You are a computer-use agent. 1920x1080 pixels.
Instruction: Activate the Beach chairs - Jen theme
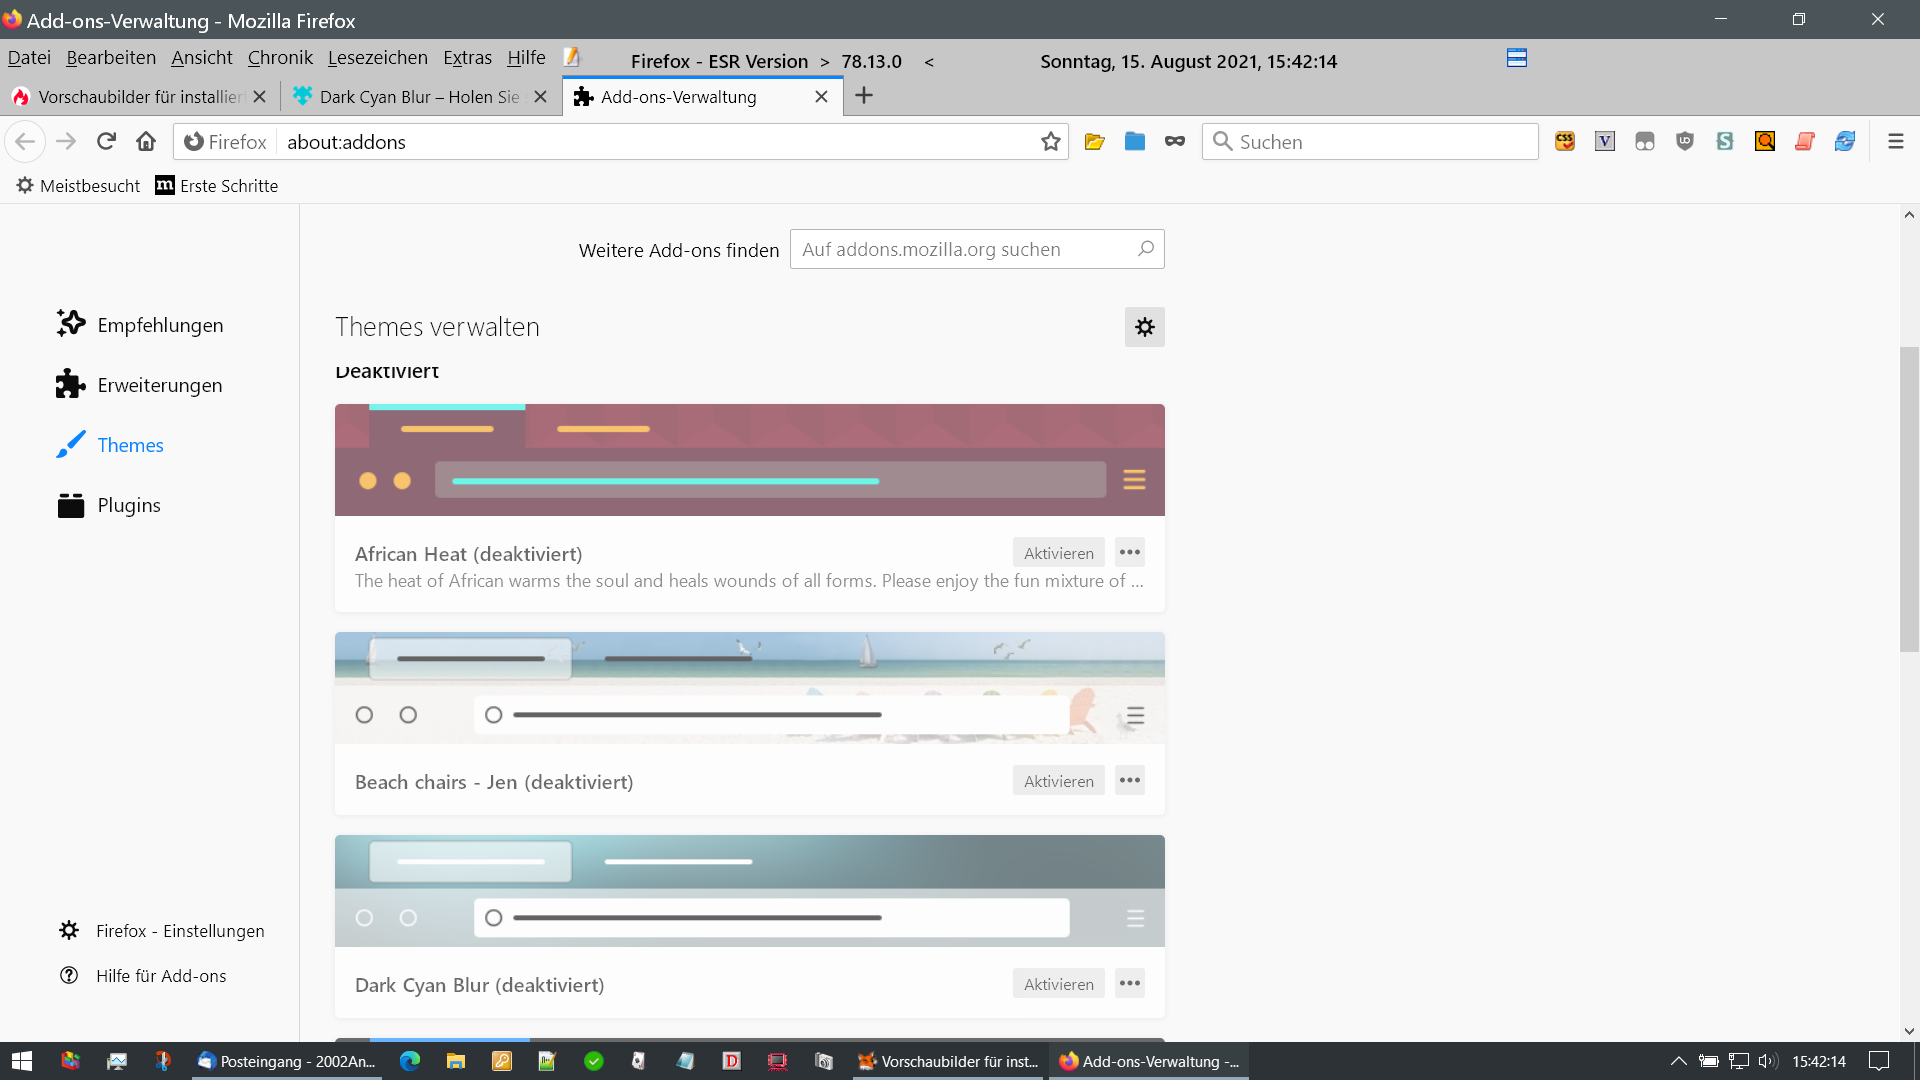[x=1058, y=781]
